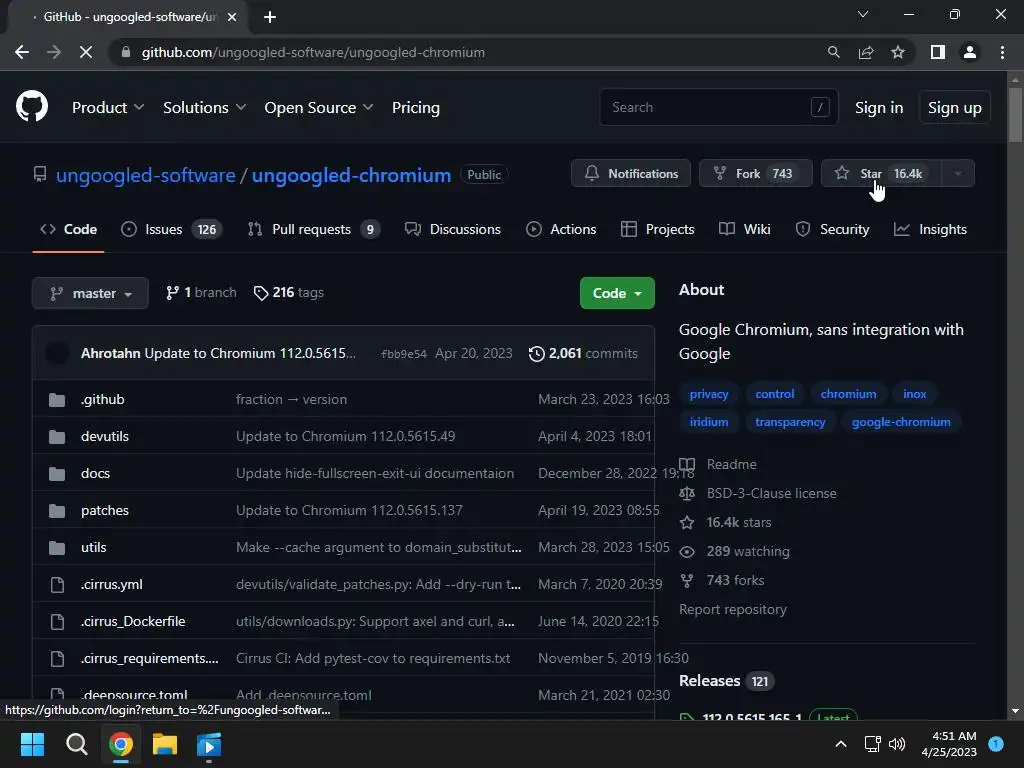Image resolution: width=1024 pixels, height=768 pixels.
Task: Switch to the Discussions tab
Action: click(453, 229)
